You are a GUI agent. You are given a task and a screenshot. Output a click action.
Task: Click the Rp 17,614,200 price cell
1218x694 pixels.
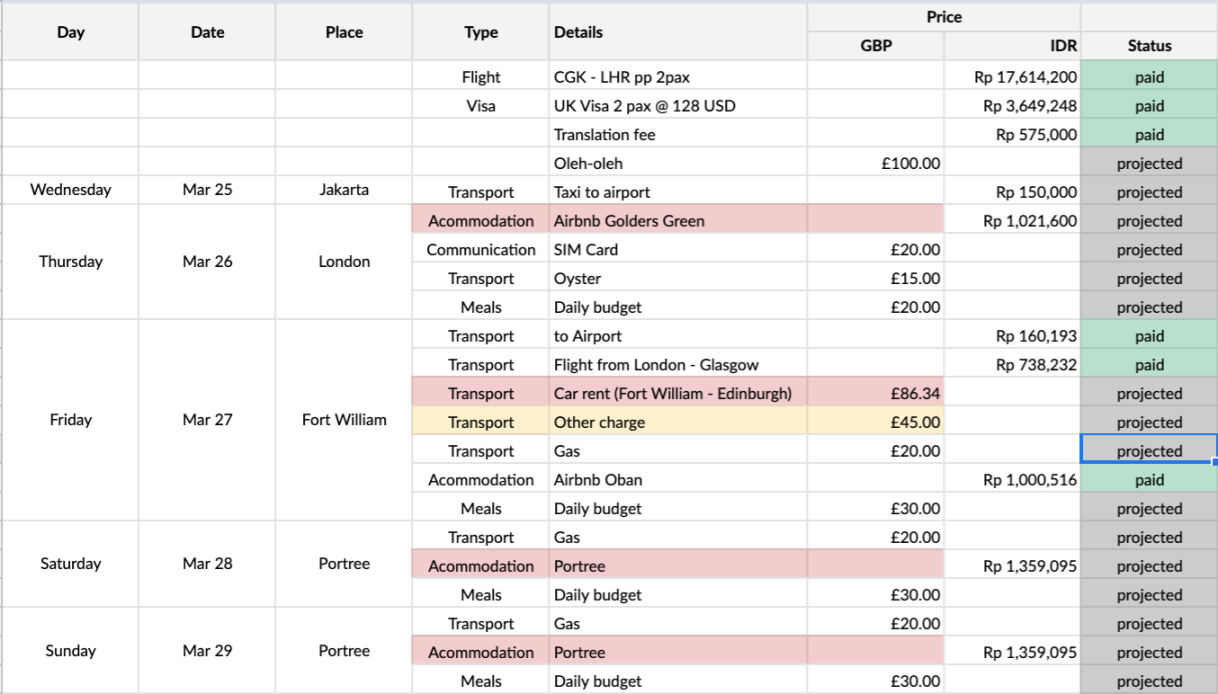click(x=1012, y=77)
